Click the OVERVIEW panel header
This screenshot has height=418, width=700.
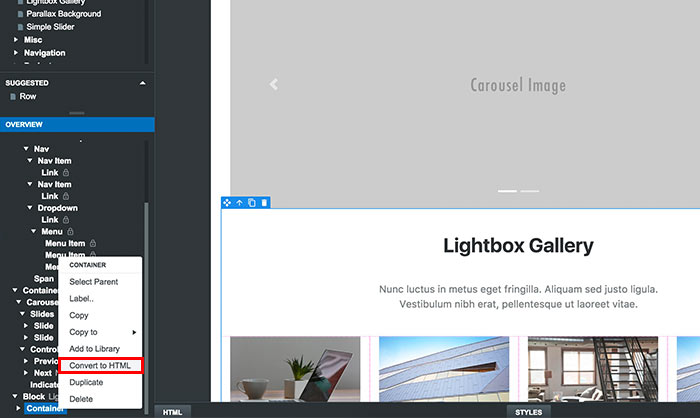coord(77,125)
